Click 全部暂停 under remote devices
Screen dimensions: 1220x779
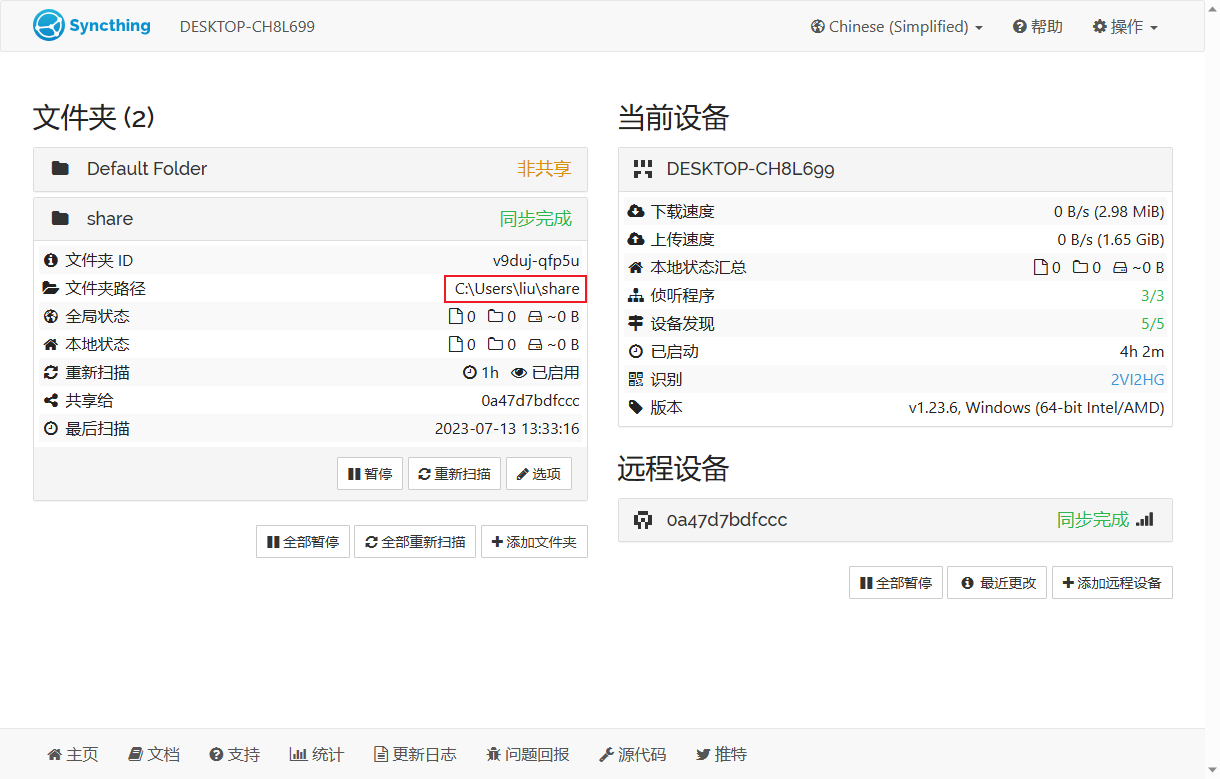click(x=896, y=583)
